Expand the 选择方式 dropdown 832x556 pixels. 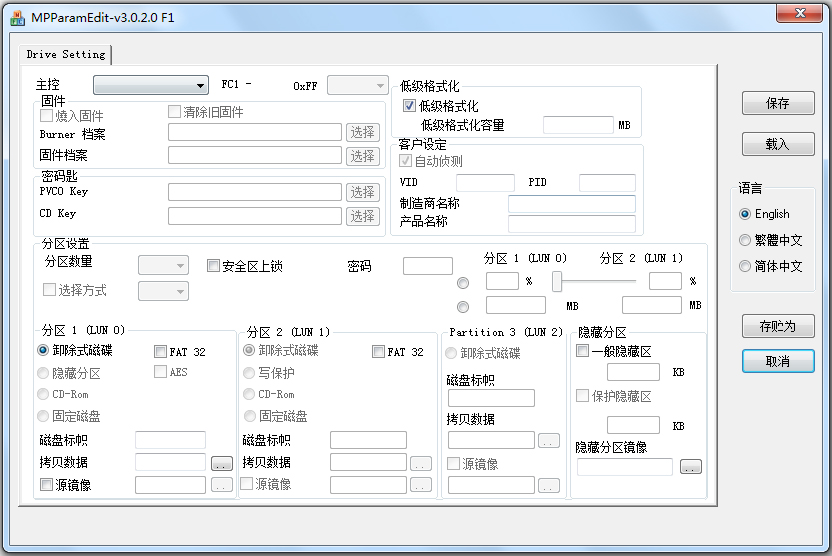(x=163, y=291)
